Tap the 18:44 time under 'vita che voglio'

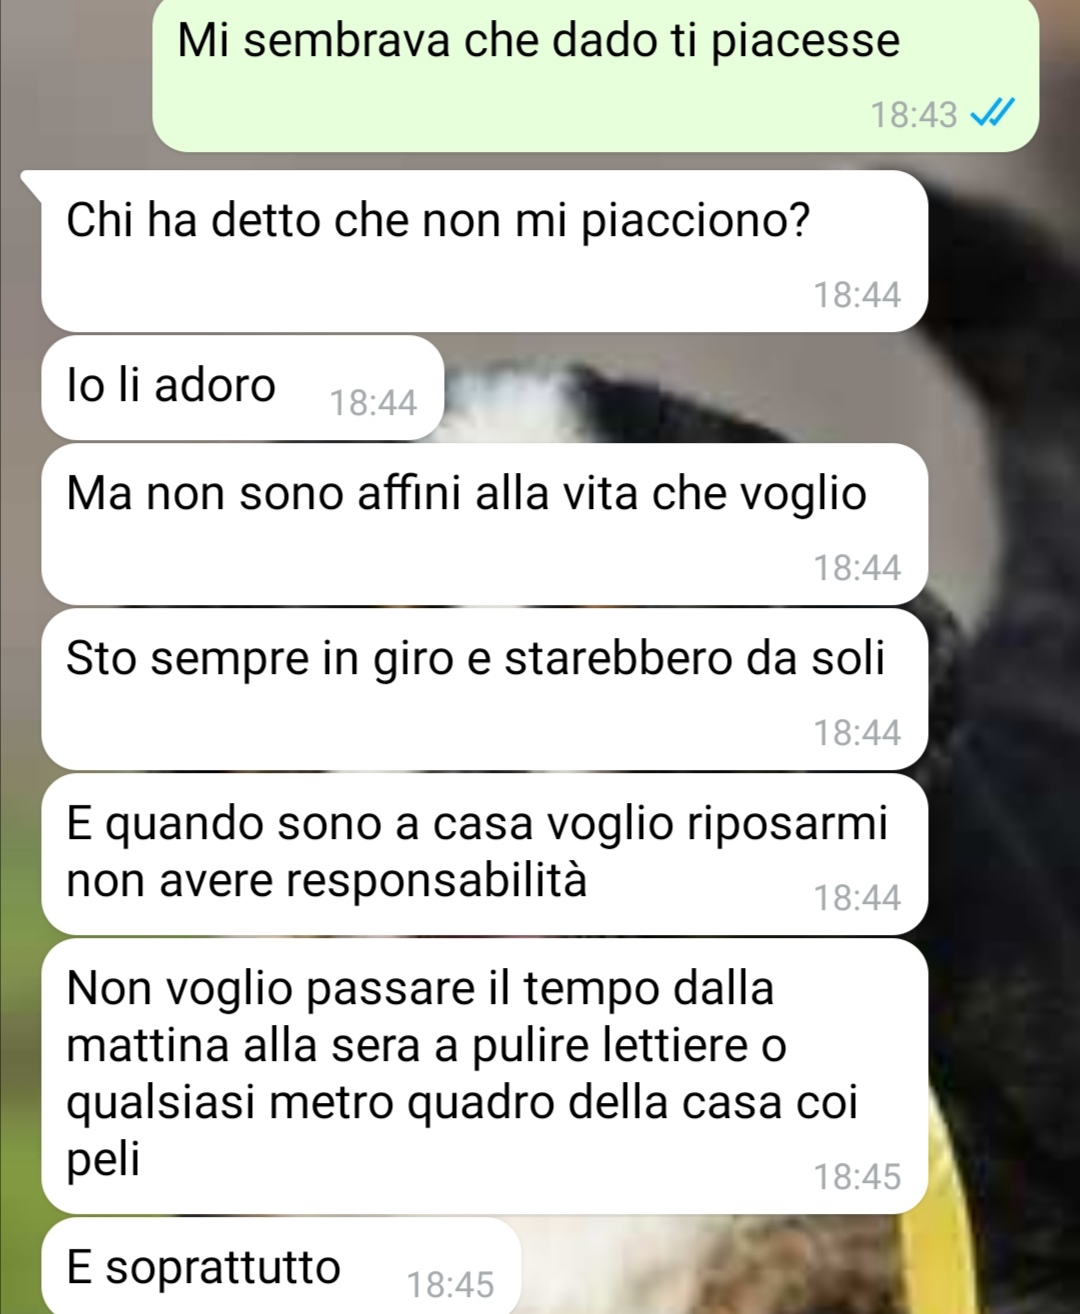[x=857, y=568]
